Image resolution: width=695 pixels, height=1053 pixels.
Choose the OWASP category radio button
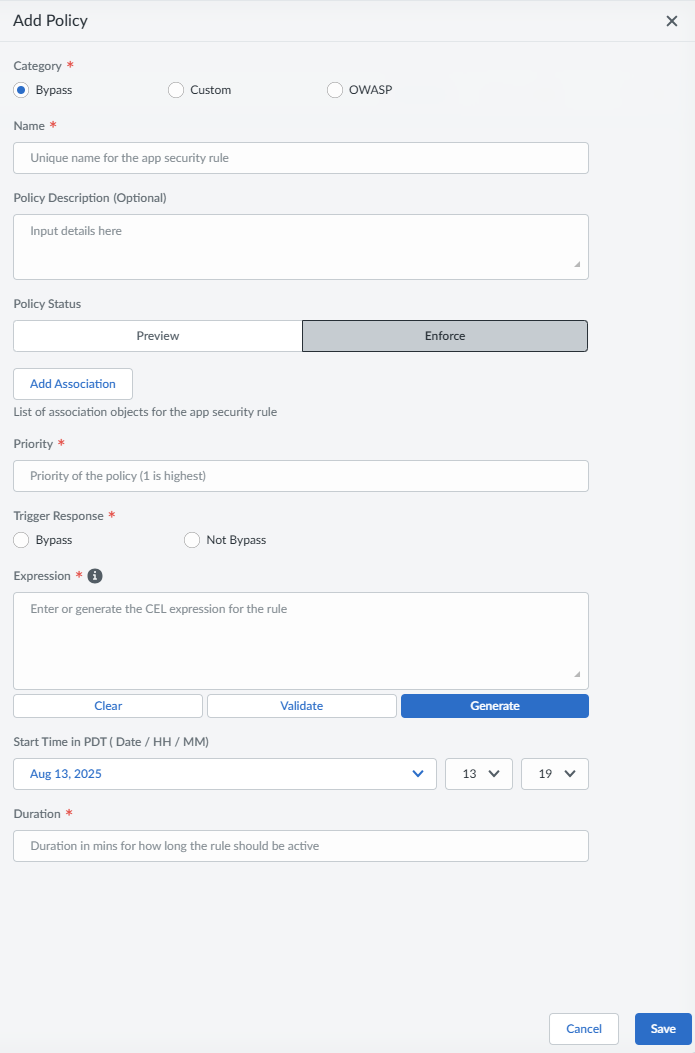coord(335,90)
